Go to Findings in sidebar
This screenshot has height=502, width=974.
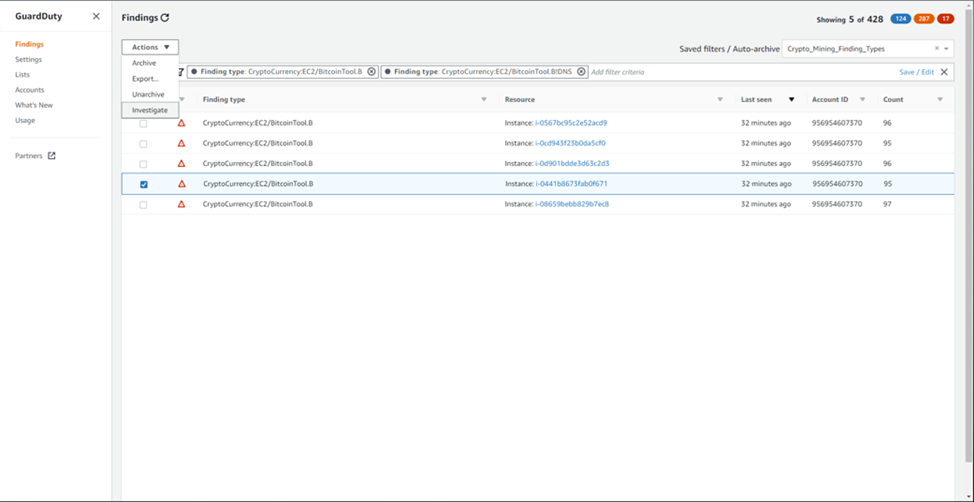29,44
